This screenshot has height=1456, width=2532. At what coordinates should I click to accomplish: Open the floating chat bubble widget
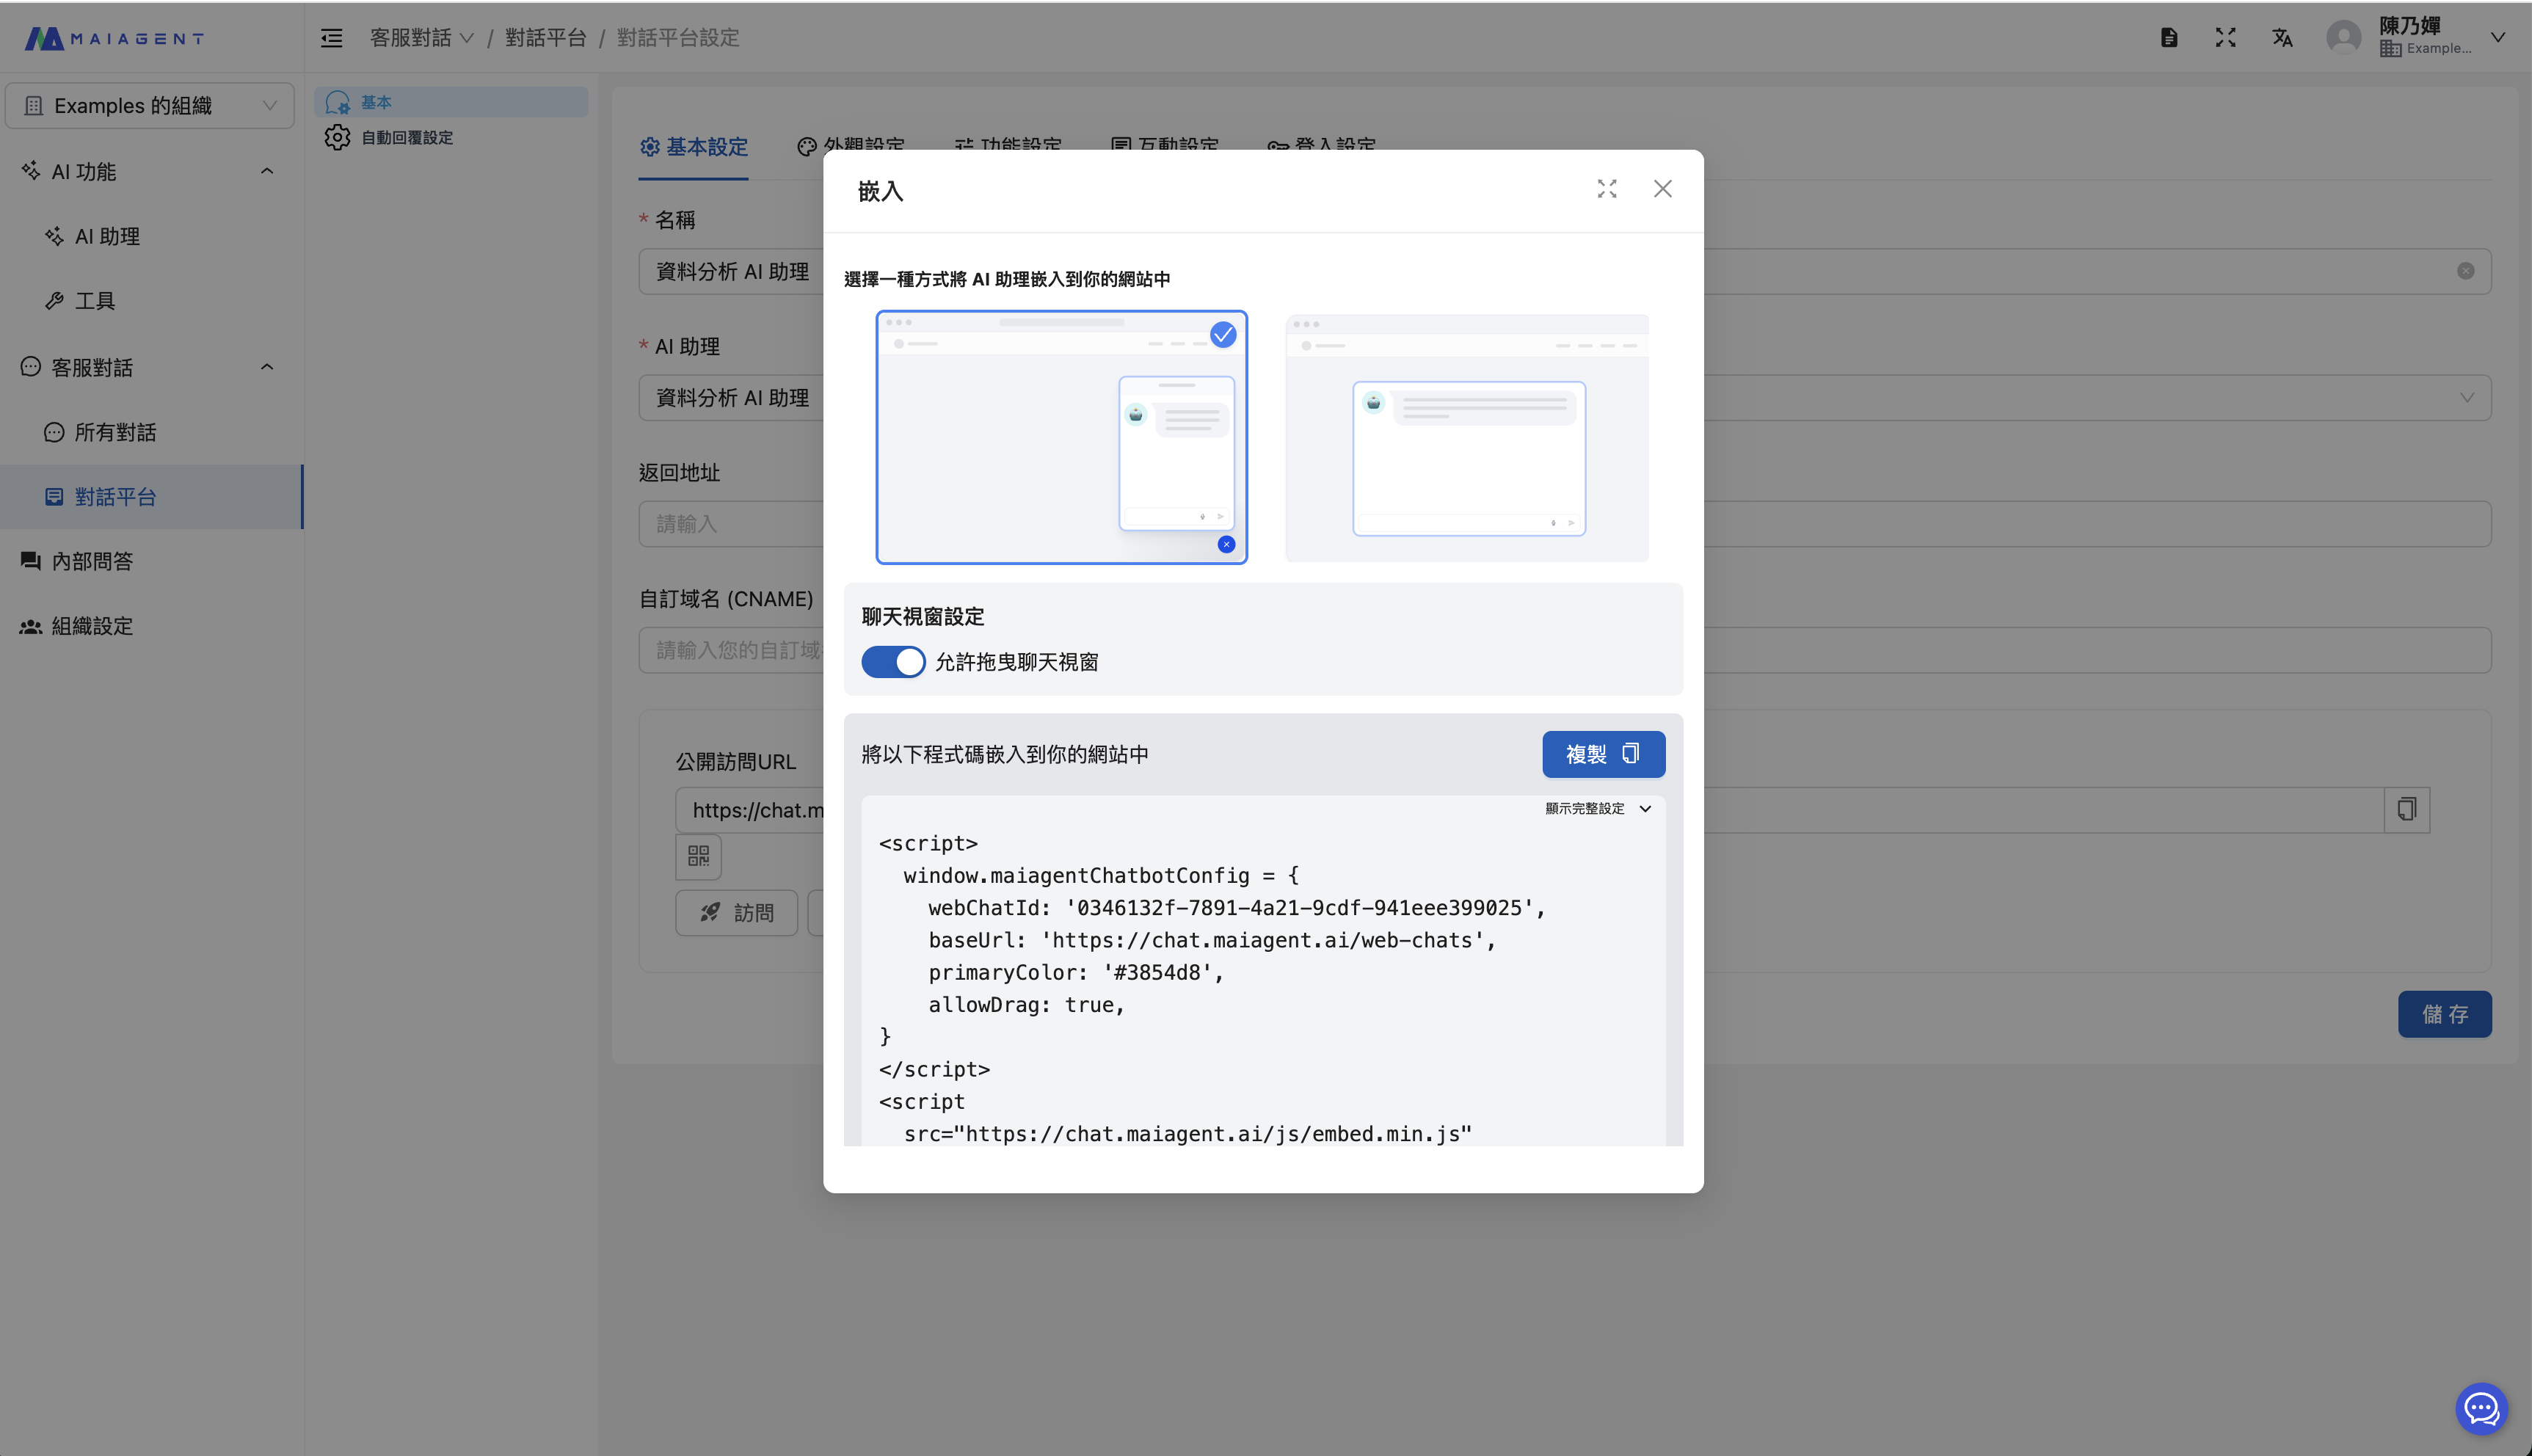2481,1408
